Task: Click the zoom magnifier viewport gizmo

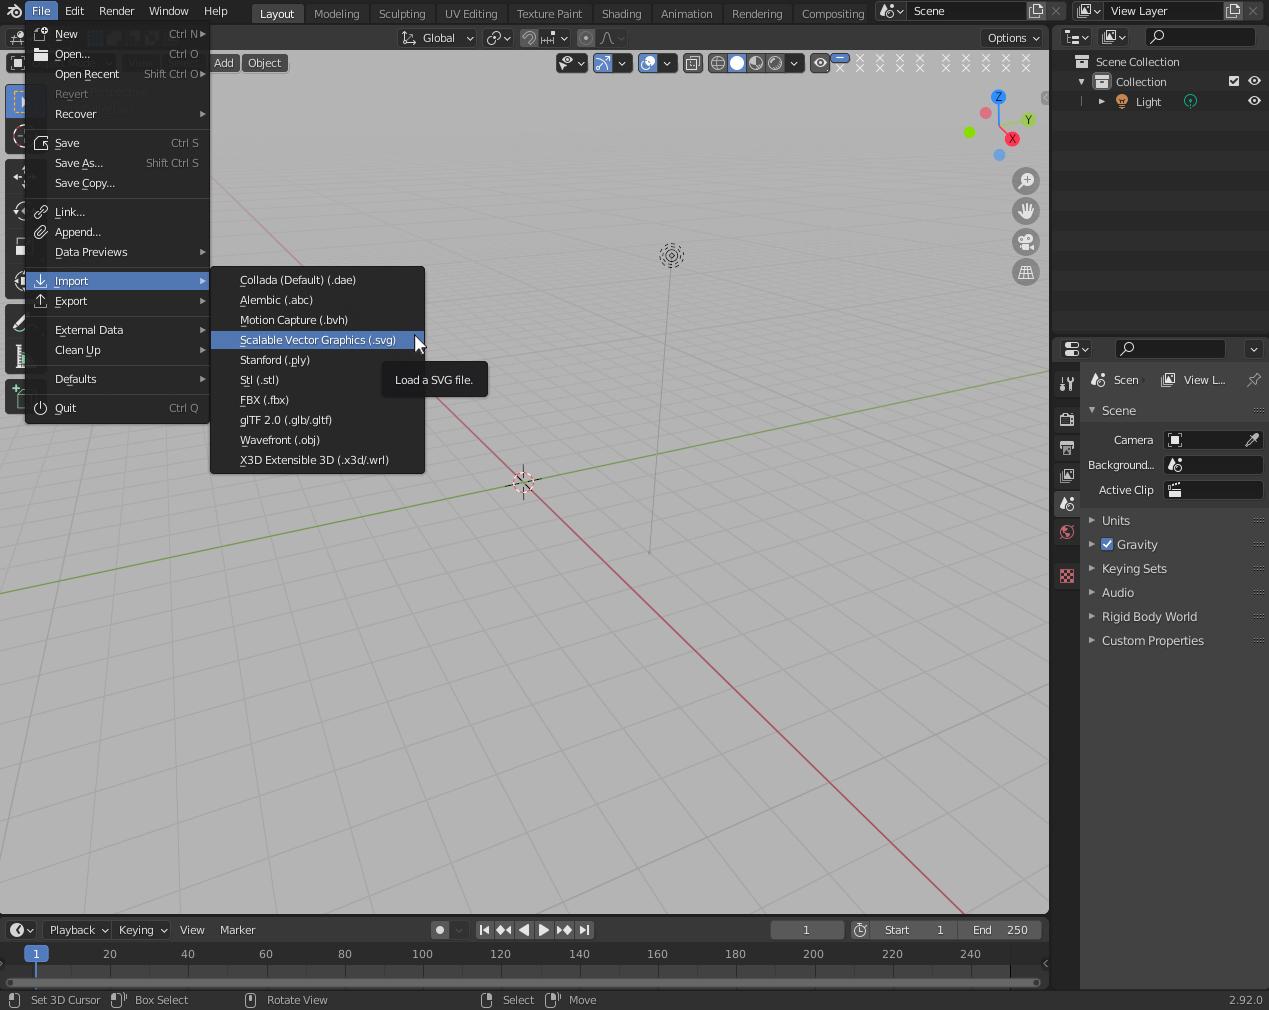Action: click(x=1026, y=181)
